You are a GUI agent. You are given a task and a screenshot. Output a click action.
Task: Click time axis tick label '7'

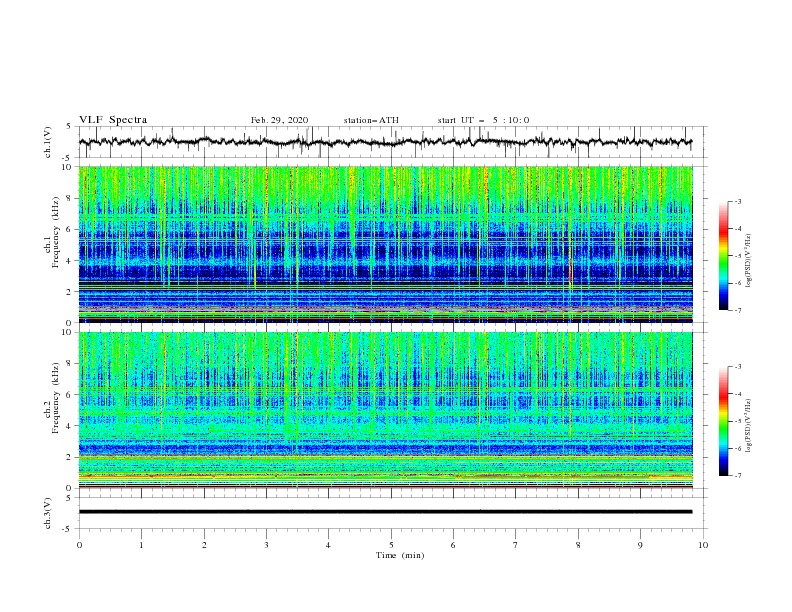pos(516,545)
